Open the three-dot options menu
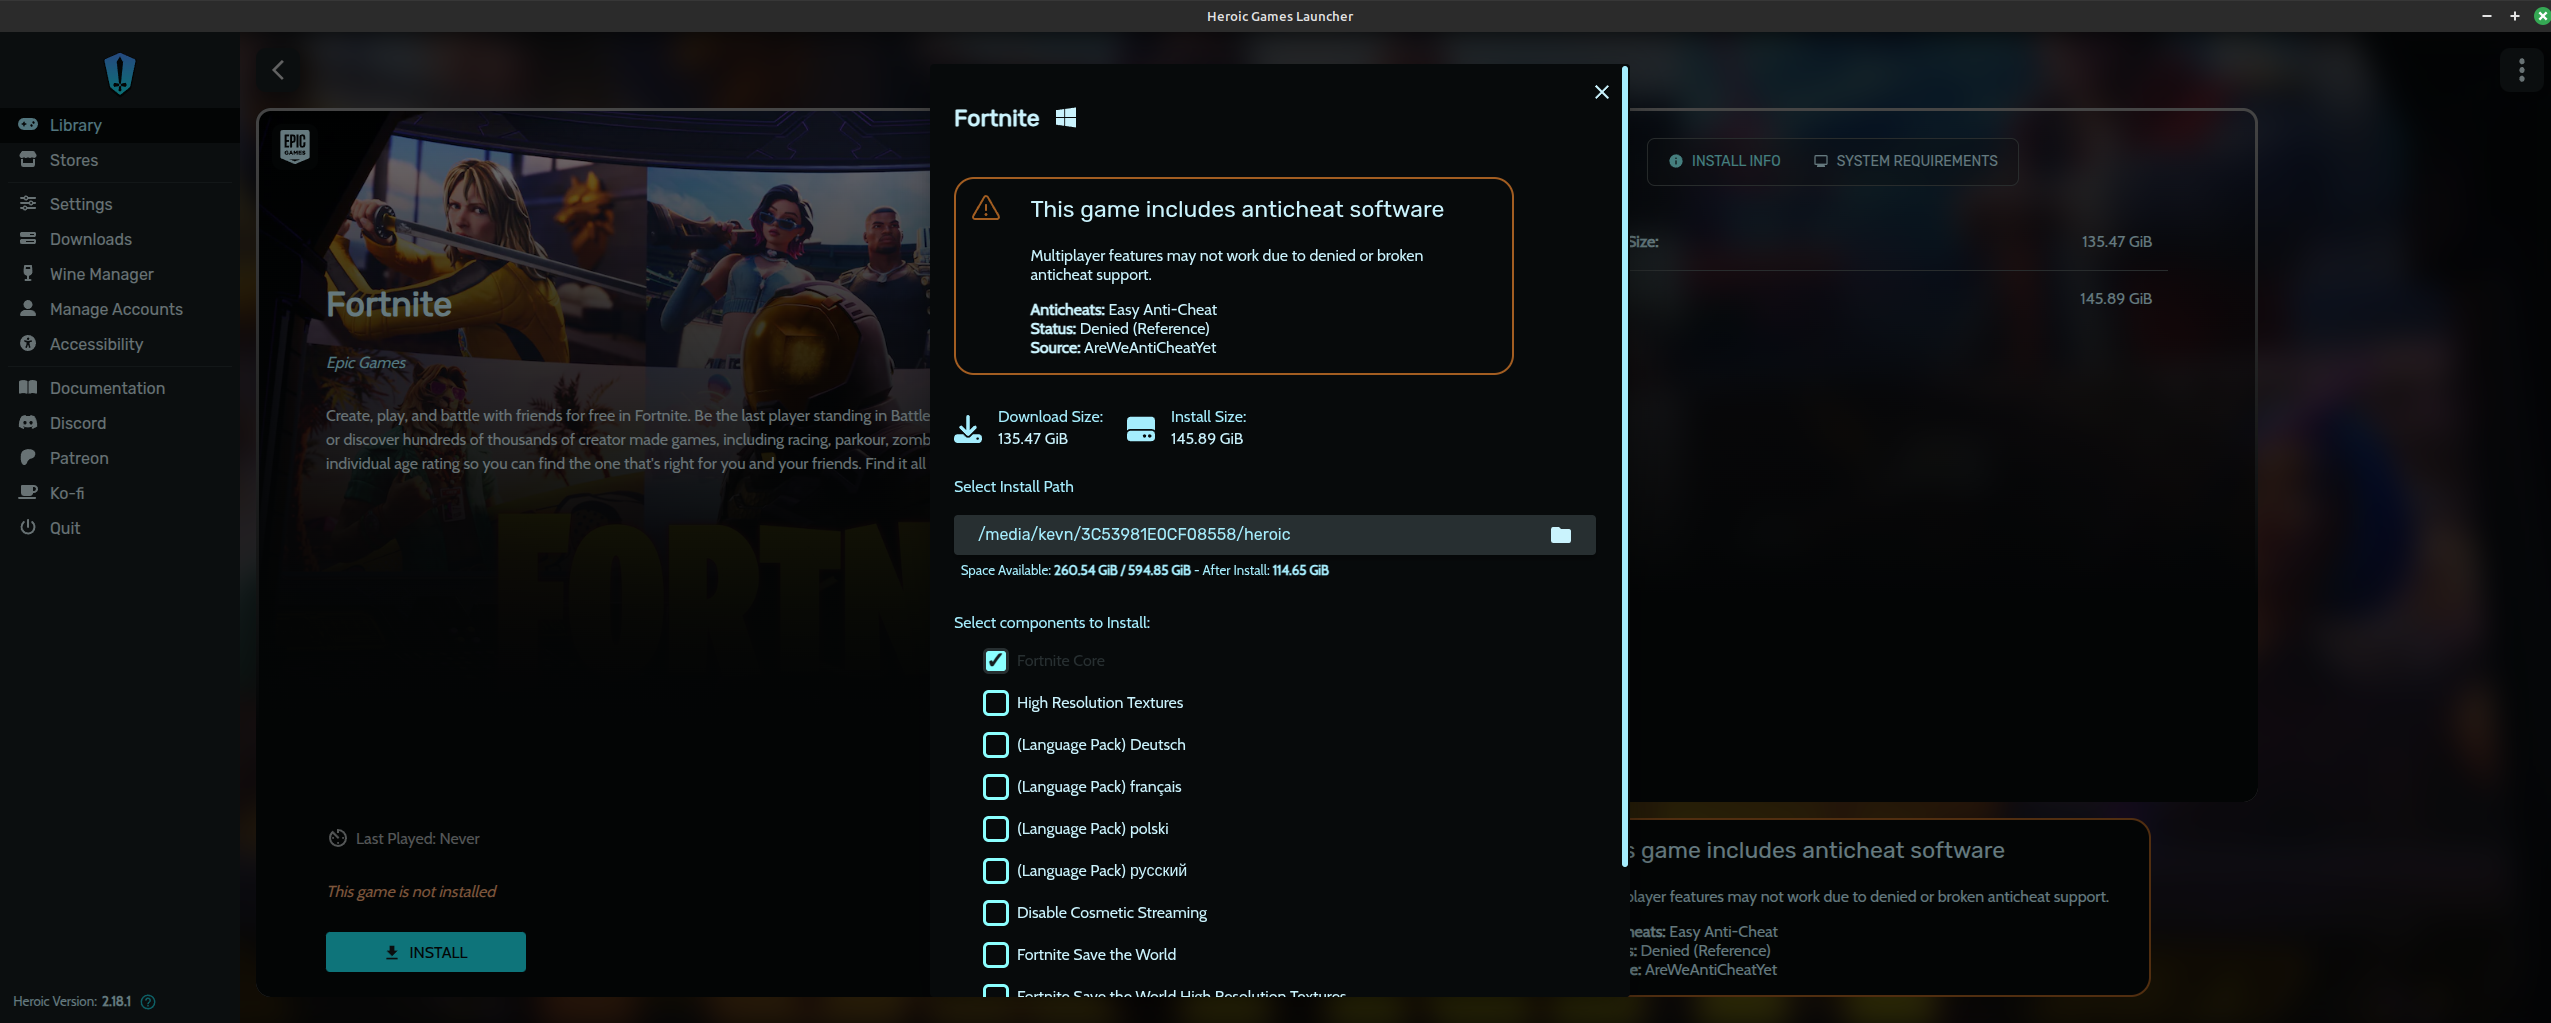The height and width of the screenshot is (1023, 2551). click(2521, 70)
